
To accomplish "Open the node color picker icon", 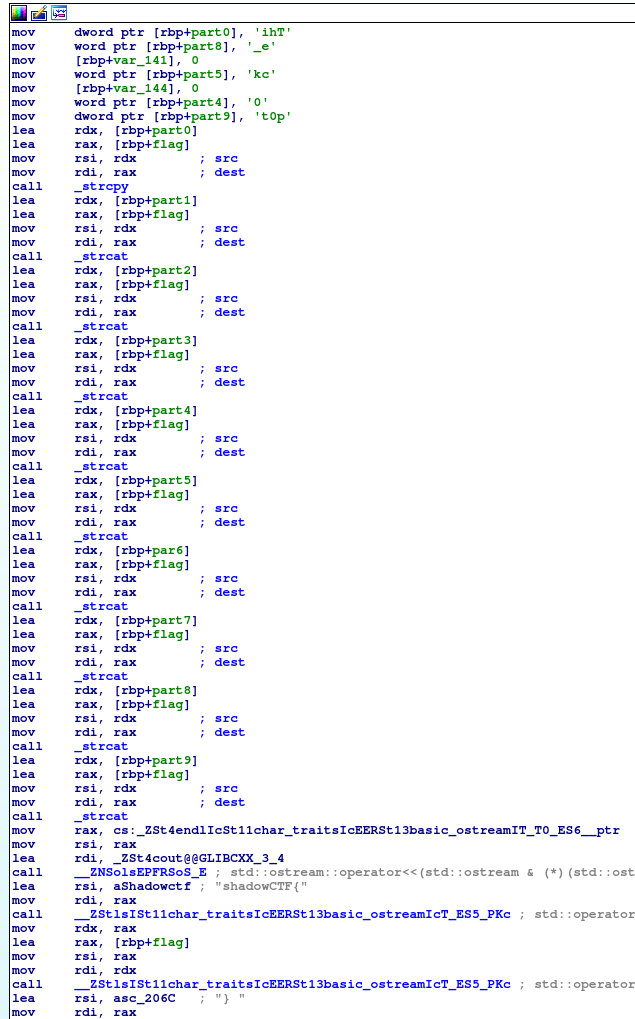I will (19, 13).
